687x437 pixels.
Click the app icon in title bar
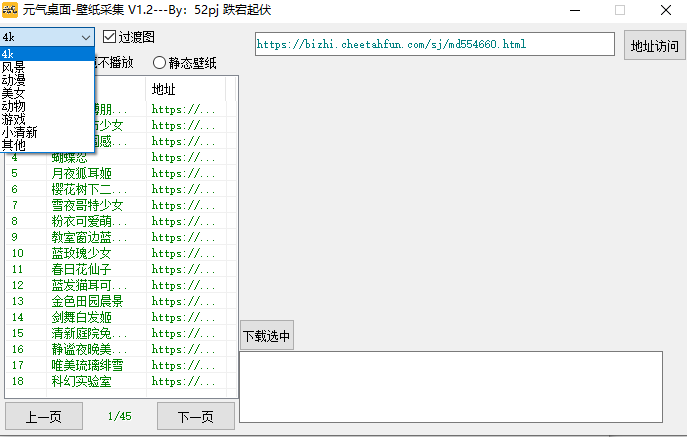coord(10,10)
